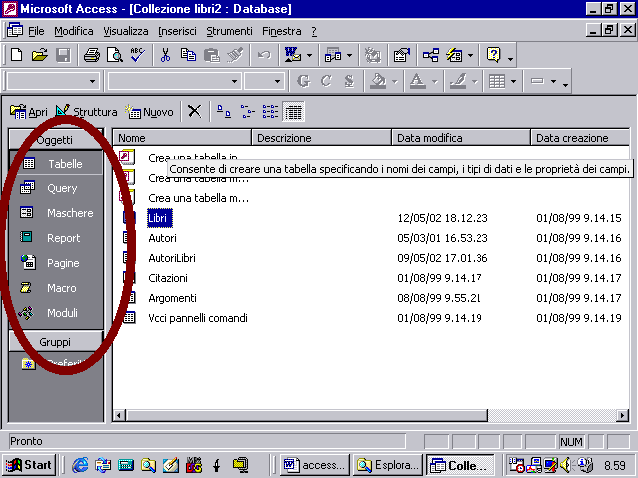
Task: Click the Struttura button
Action: (x=86, y=111)
